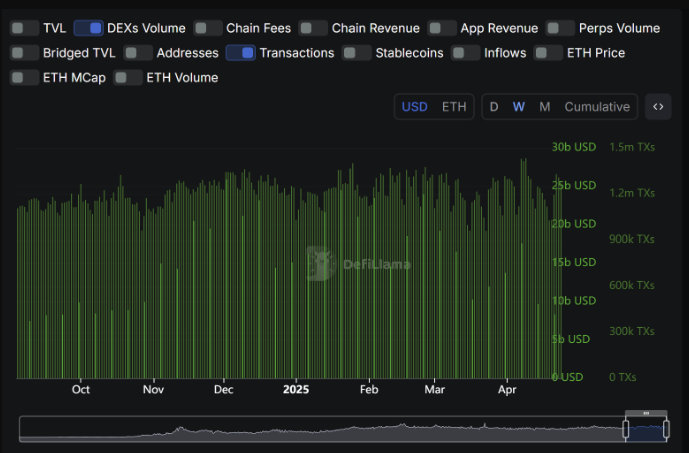Enable the Stablecoins toggle
This screenshot has width=689, height=453.
point(357,53)
